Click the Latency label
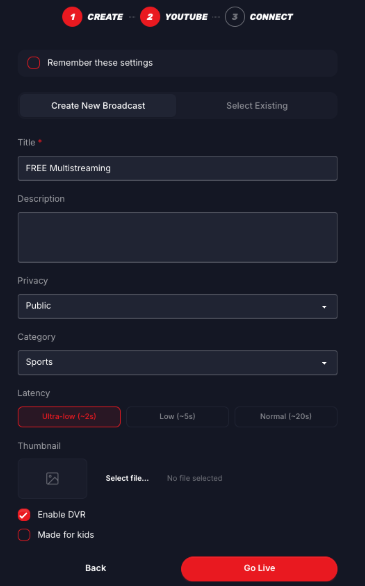This screenshot has width=365, height=586. coord(34,393)
